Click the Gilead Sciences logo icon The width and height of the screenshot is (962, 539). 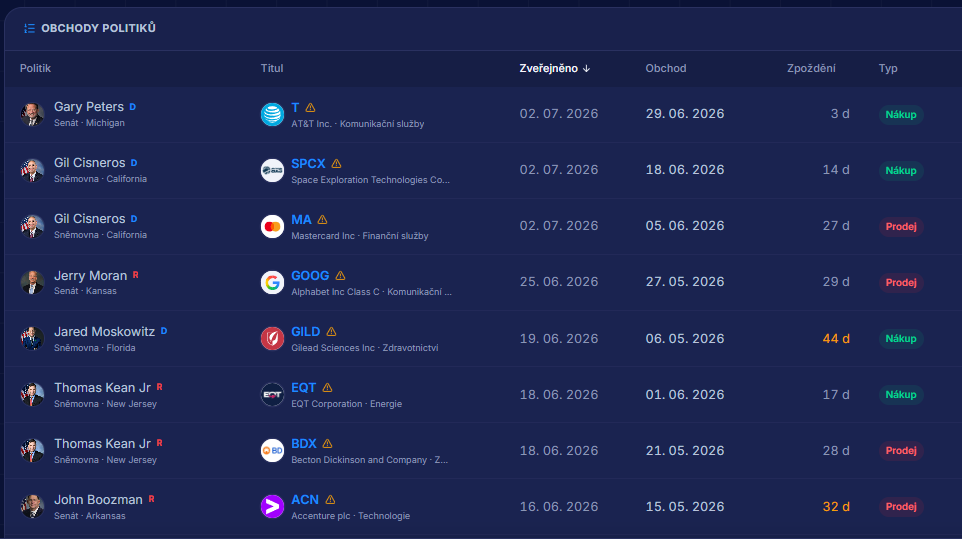272,338
